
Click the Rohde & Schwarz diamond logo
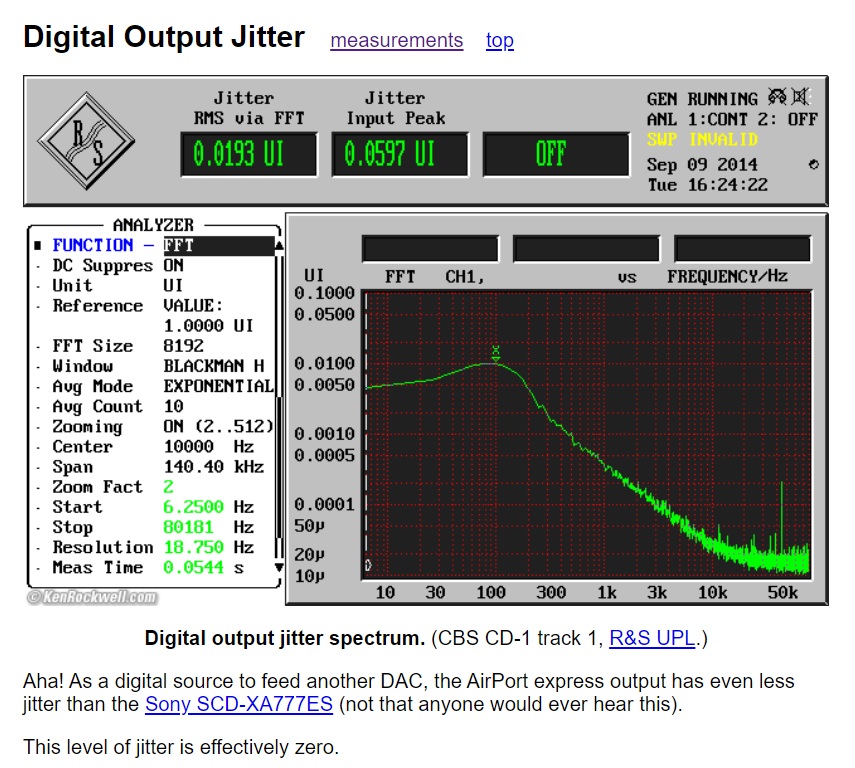86,141
